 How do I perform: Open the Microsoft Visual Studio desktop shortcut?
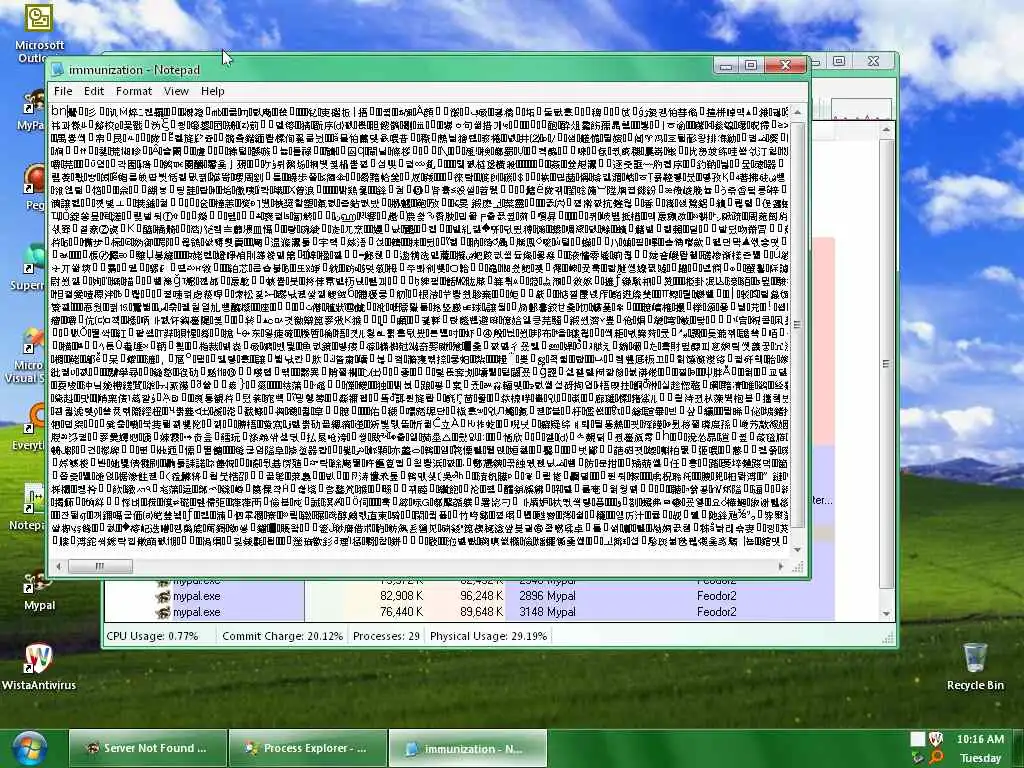pos(25,356)
